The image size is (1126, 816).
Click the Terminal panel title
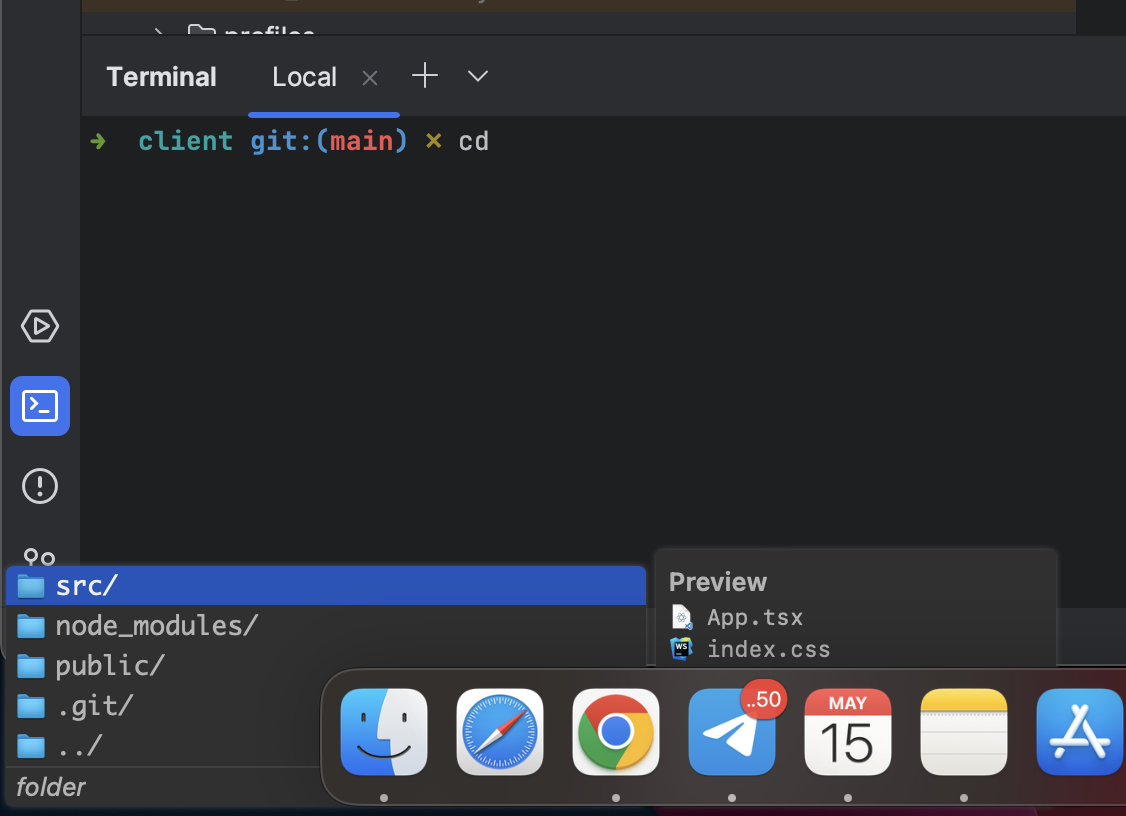click(x=161, y=77)
